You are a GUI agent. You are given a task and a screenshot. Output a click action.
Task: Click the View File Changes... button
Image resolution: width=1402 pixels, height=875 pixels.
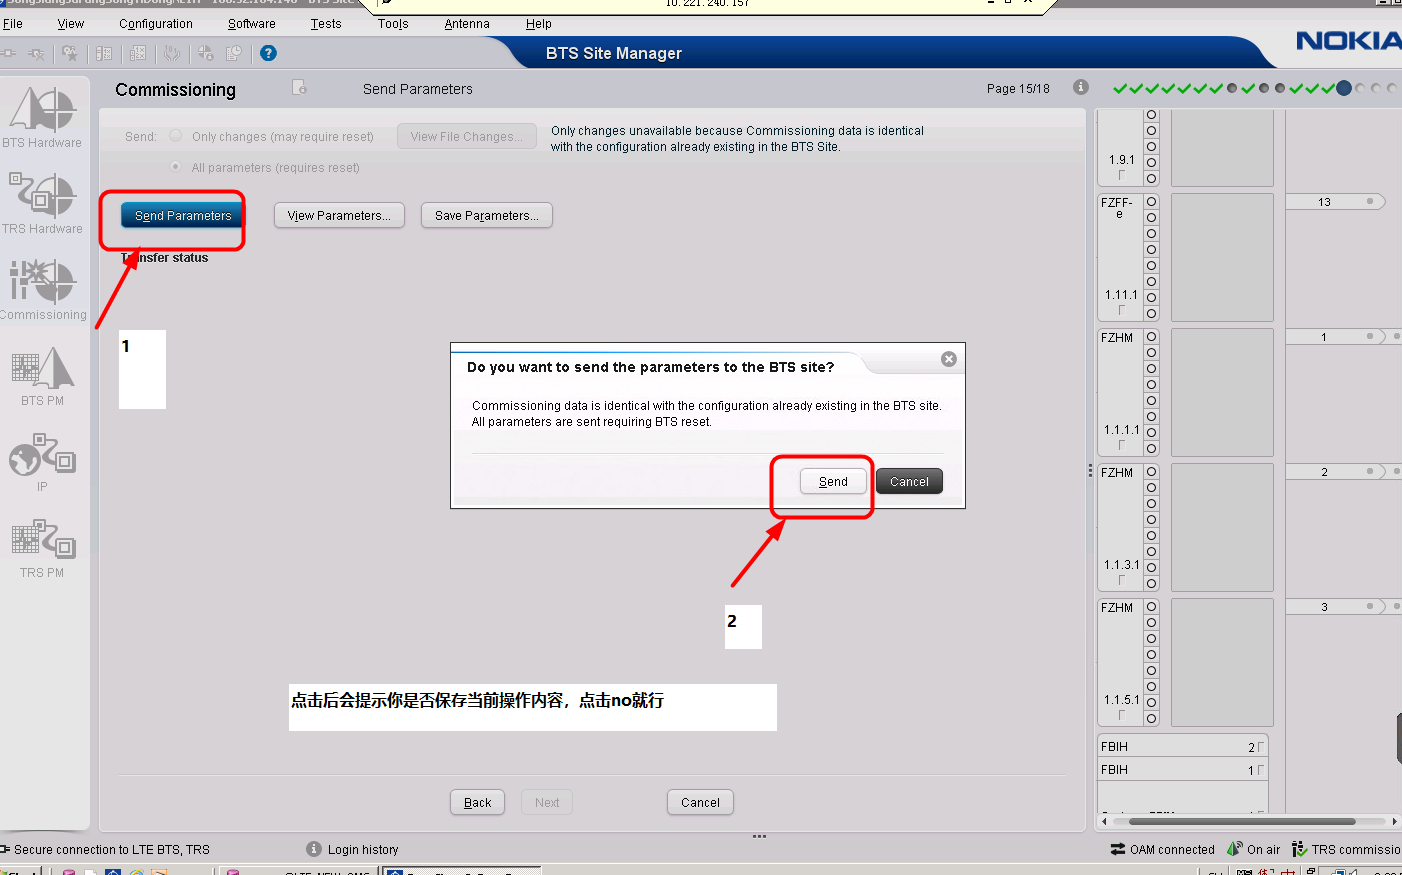tap(467, 137)
